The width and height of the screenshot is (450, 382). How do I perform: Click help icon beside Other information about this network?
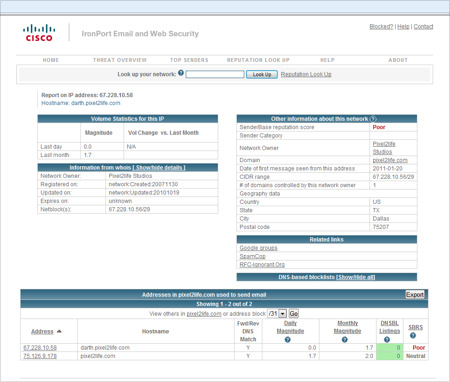click(373, 119)
